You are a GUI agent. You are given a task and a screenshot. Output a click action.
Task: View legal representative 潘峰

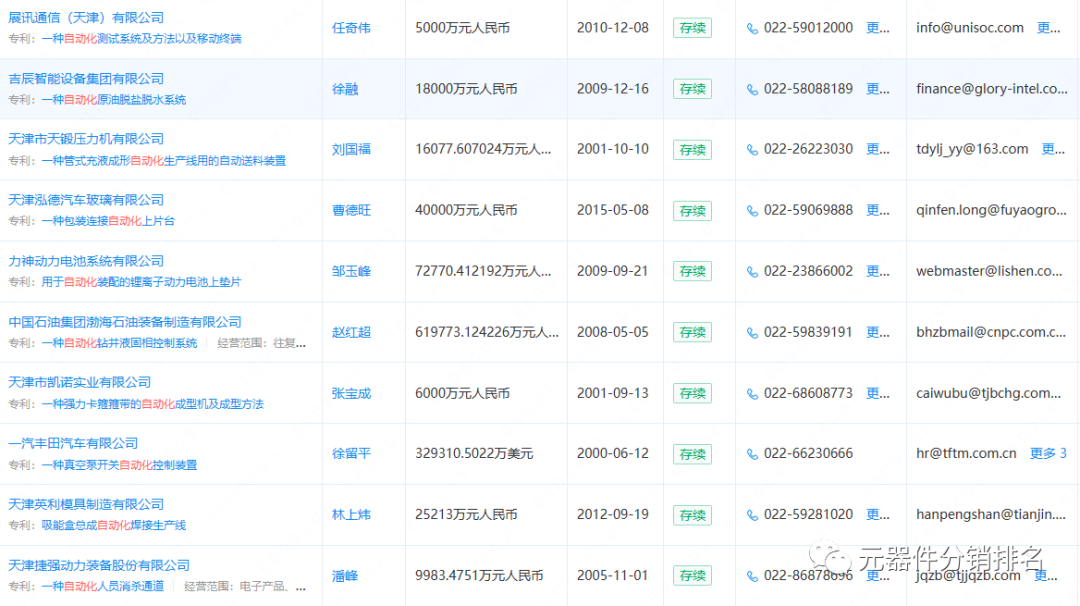[x=345, y=576]
